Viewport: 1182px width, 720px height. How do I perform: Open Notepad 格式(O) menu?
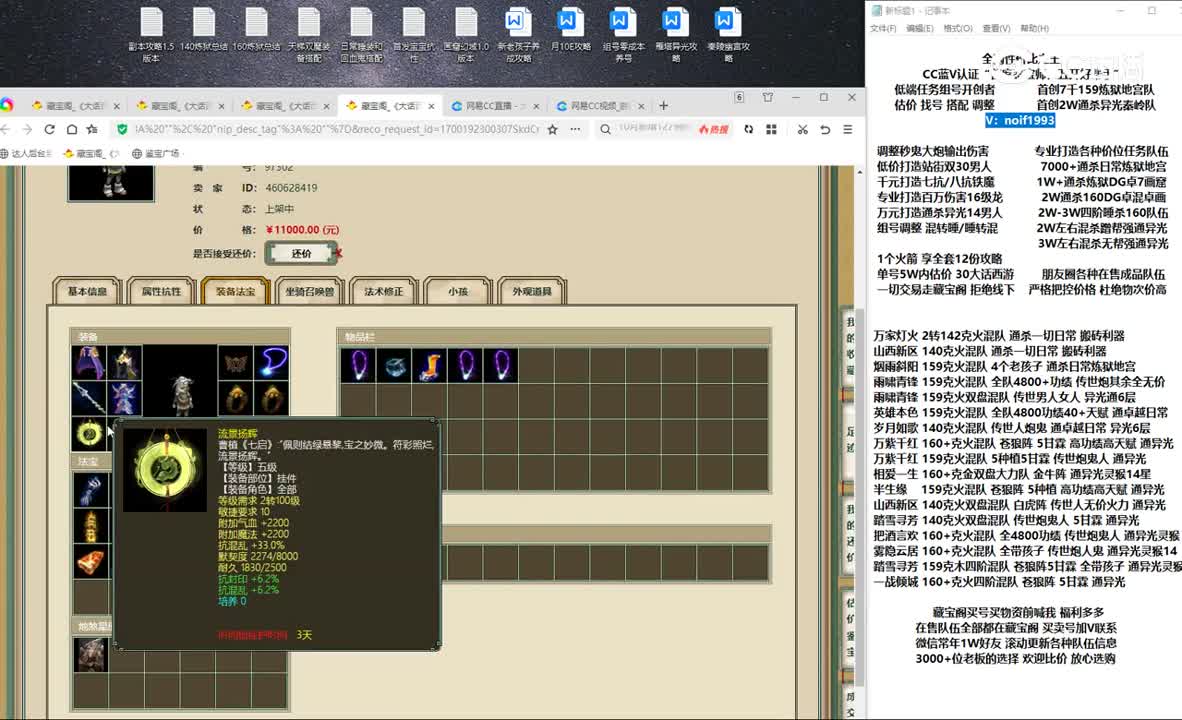pos(957,28)
